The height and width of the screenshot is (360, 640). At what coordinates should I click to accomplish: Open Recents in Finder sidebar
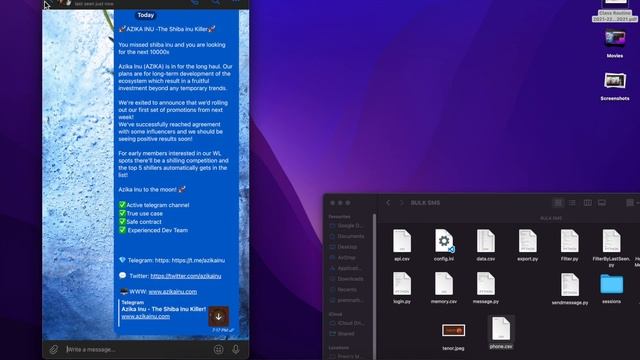tap(343, 289)
